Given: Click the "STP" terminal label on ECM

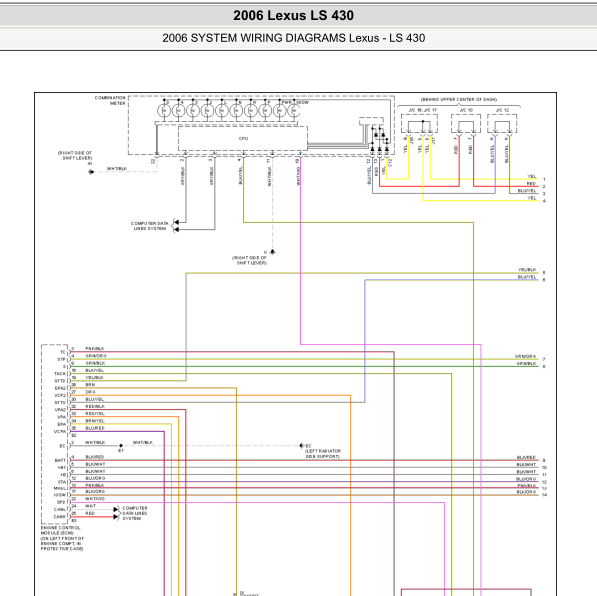Looking at the screenshot, I should pyautogui.click(x=61, y=359).
